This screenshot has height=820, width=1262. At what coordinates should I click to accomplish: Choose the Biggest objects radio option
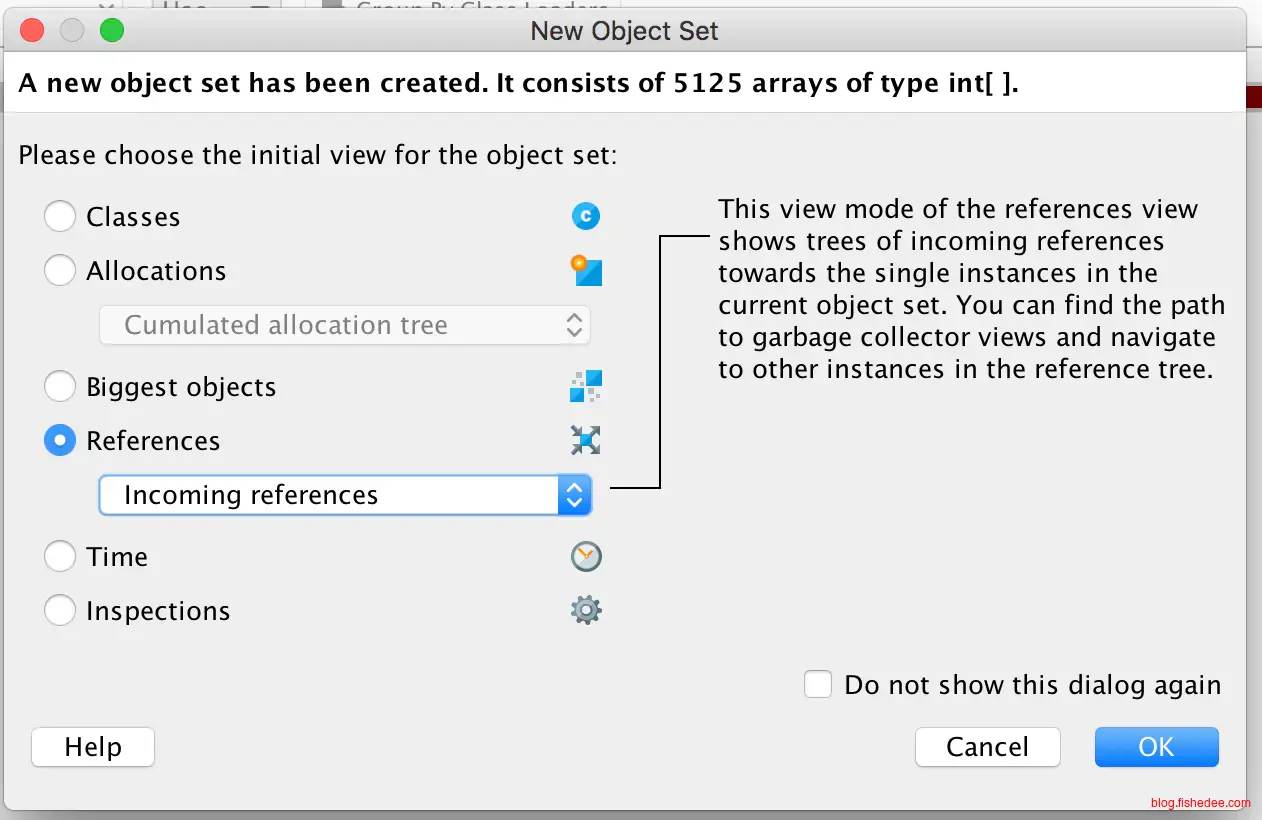click(x=60, y=387)
